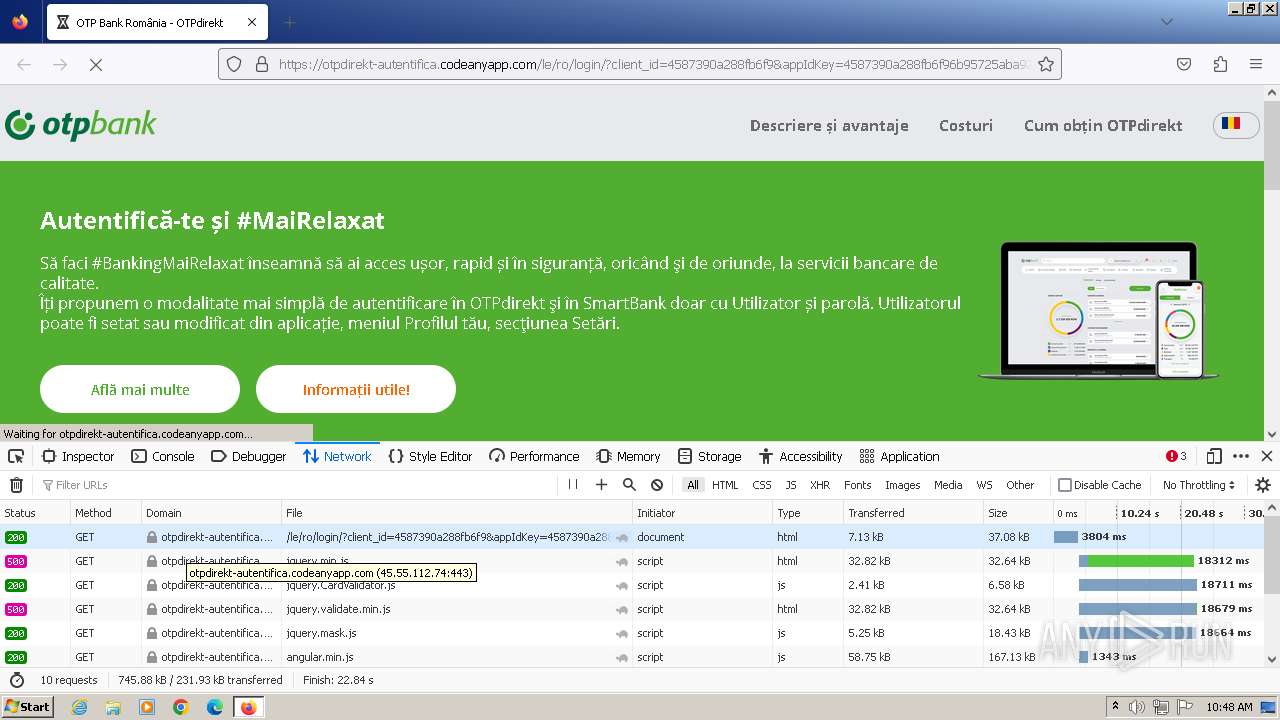1280x720 pixels.
Task: Open the Costuri link
Action: click(x=966, y=125)
